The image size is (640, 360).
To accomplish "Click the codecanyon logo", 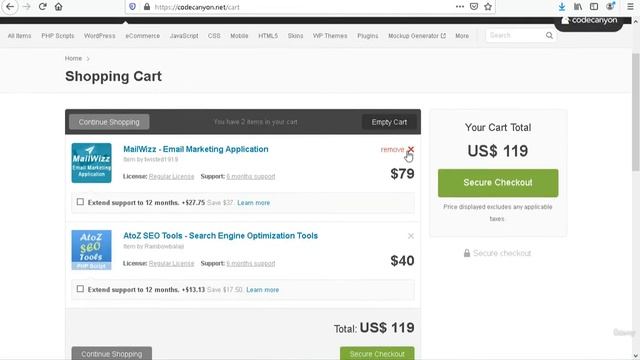I will click(x=589, y=20).
